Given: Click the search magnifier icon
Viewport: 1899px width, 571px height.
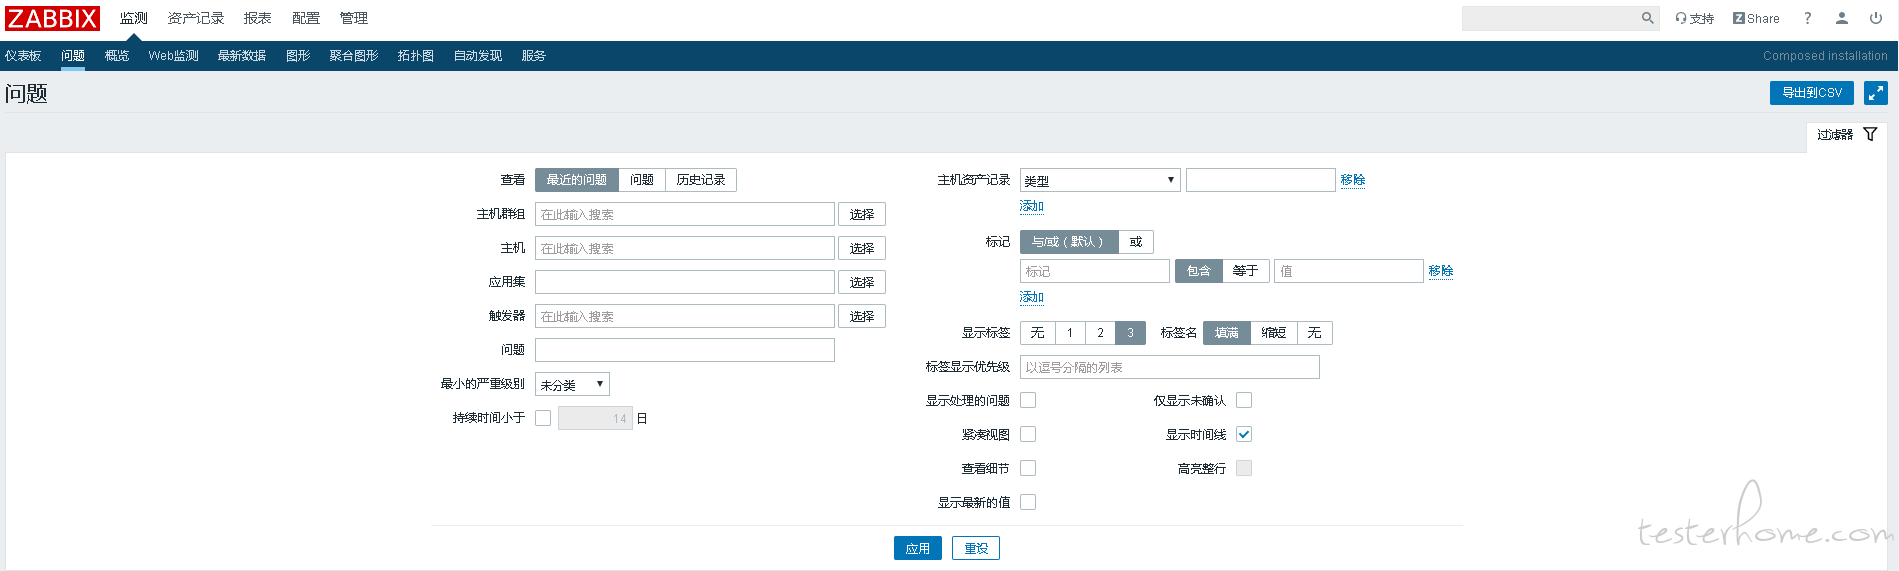Looking at the screenshot, I should [x=1647, y=18].
